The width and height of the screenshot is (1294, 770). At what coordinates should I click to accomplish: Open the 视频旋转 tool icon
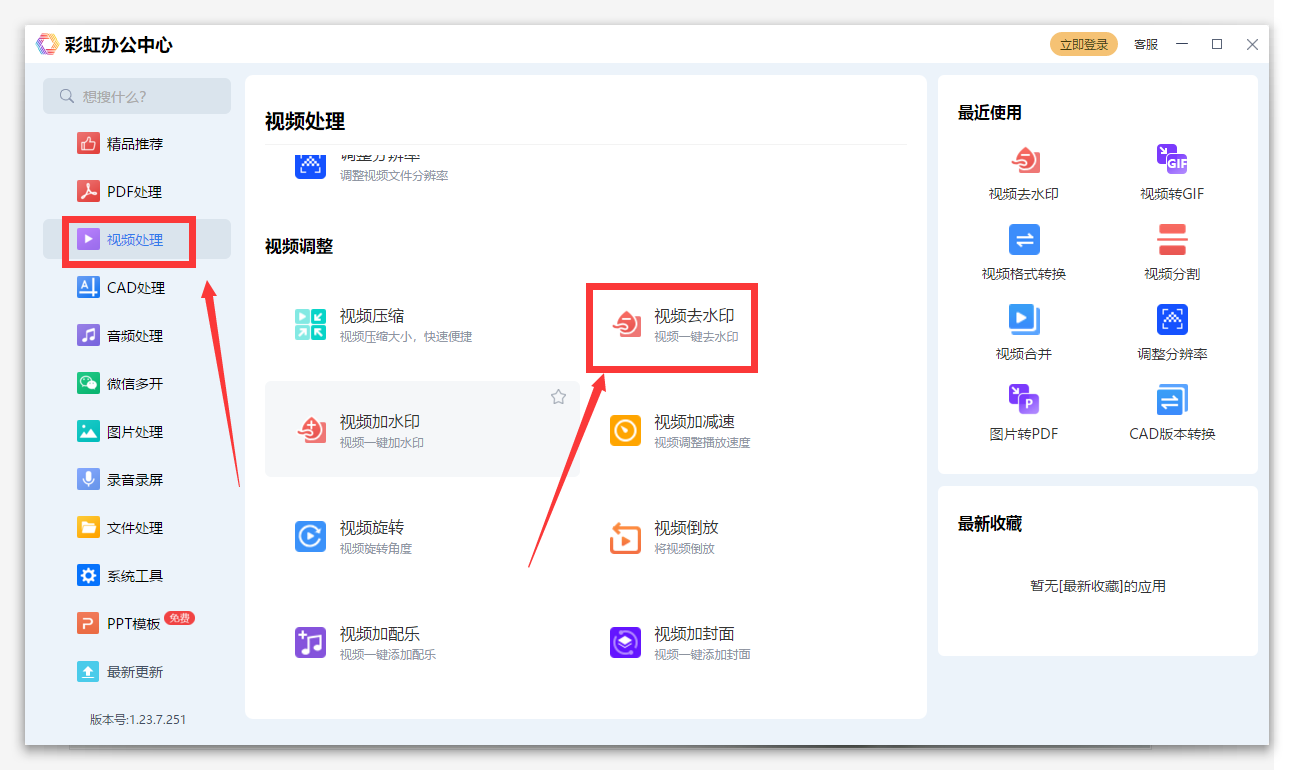pos(310,537)
